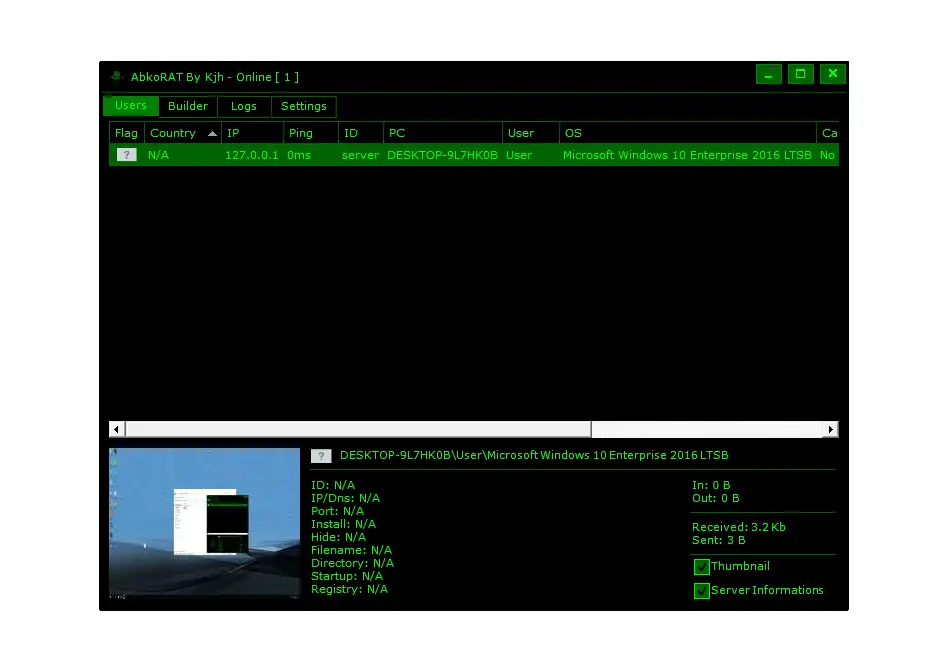This screenshot has height=662, width=929.
Task: Click the unknown flag icon in client row
Action: click(x=126, y=155)
